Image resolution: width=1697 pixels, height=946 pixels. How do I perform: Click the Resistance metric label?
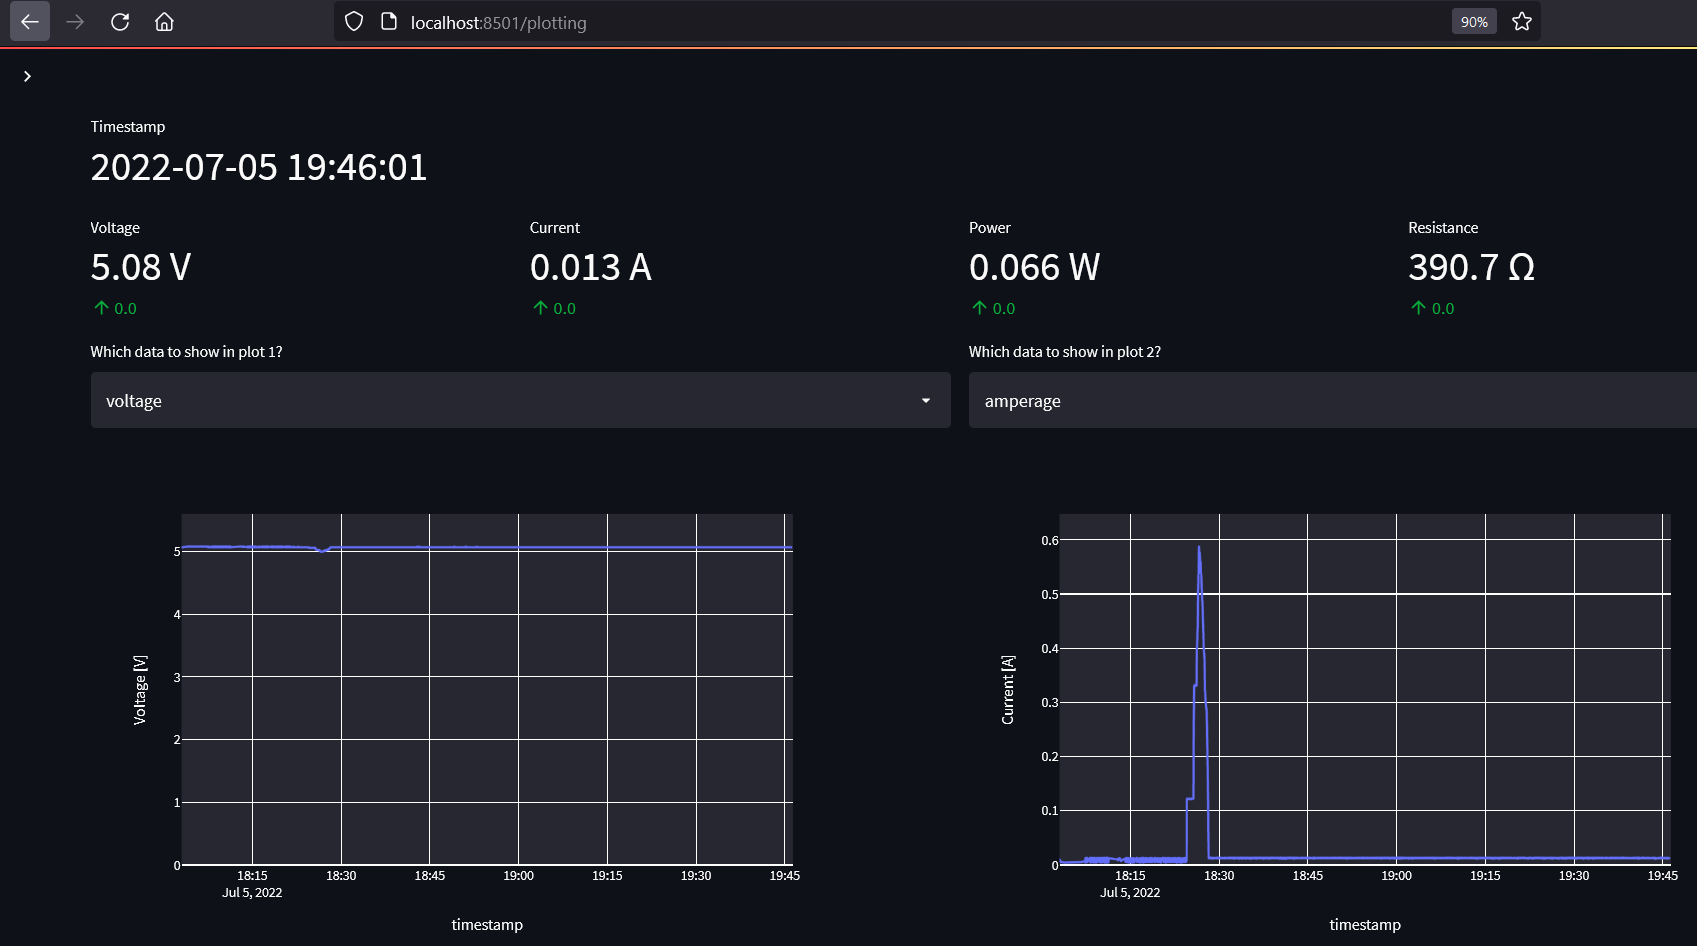point(1443,228)
